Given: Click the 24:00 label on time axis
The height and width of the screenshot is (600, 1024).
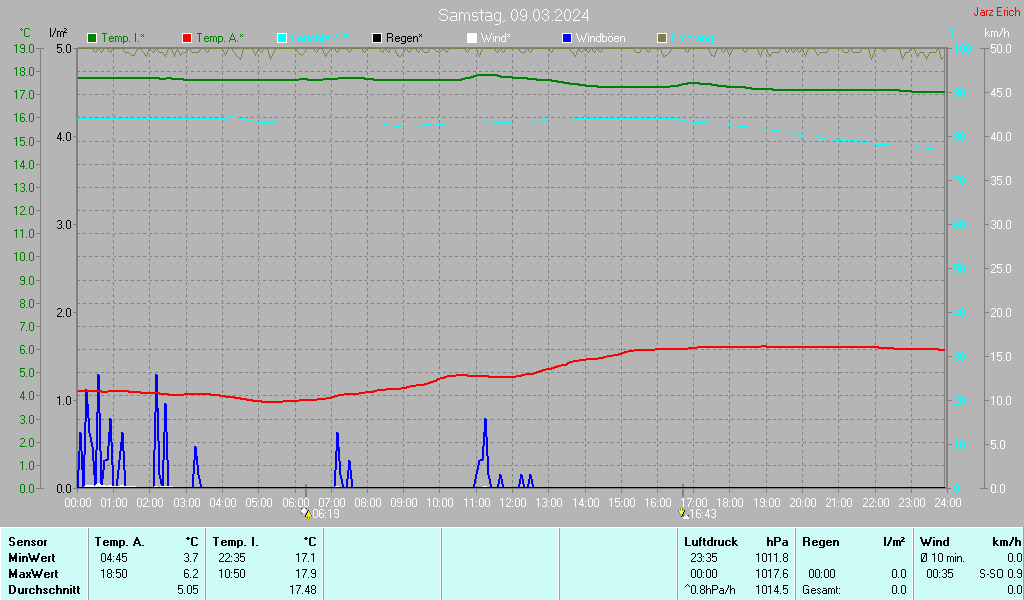Looking at the screenshot, I should [x=948, y=502].
